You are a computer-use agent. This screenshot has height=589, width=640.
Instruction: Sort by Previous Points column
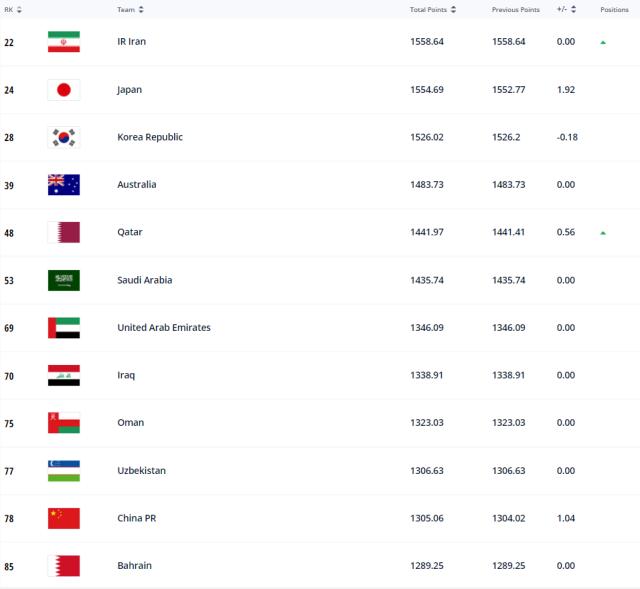pyautogui.click(x=519, y=10)
